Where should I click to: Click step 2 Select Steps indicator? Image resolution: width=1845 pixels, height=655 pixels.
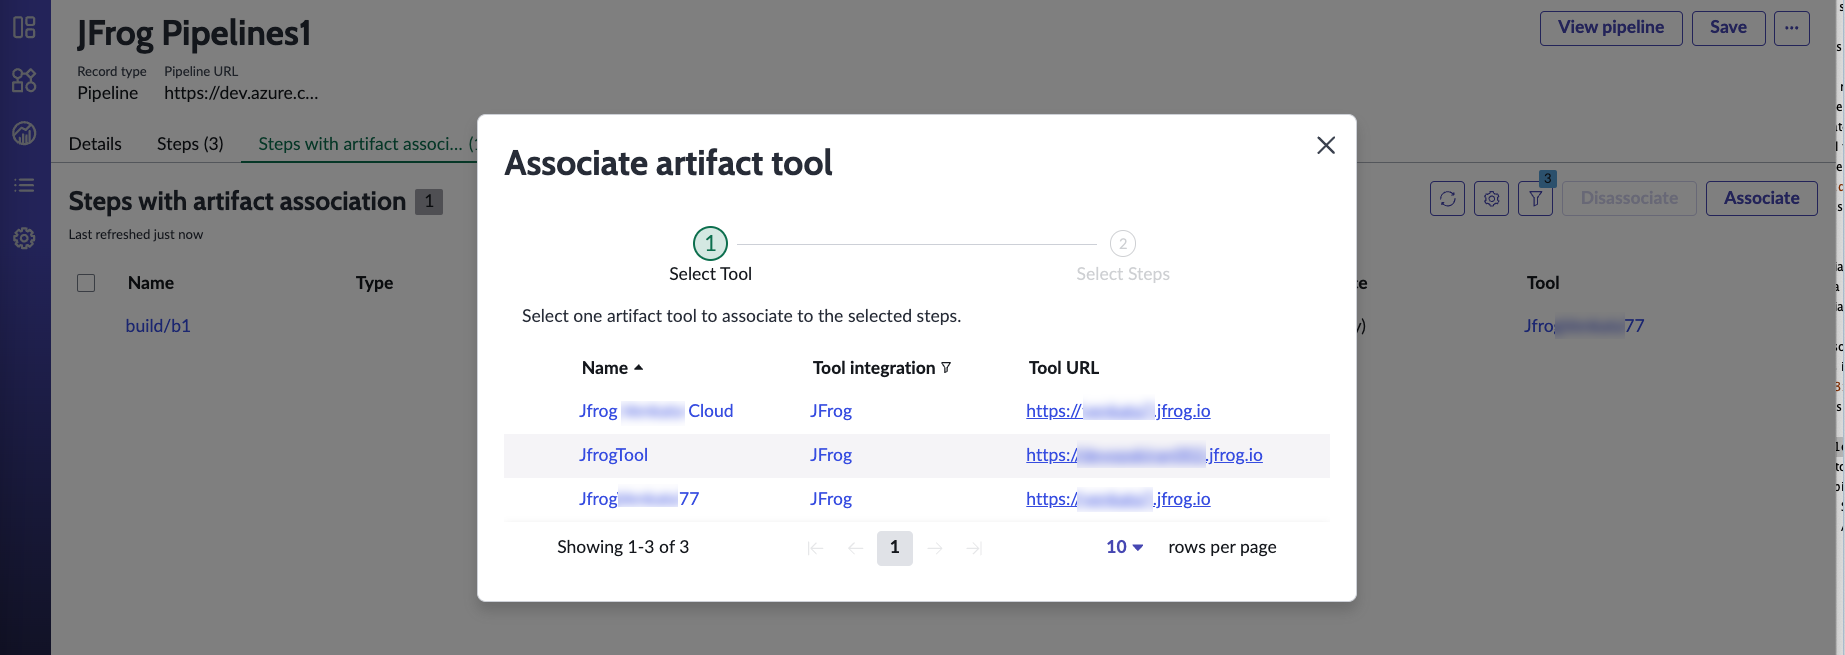[1123, 243]
